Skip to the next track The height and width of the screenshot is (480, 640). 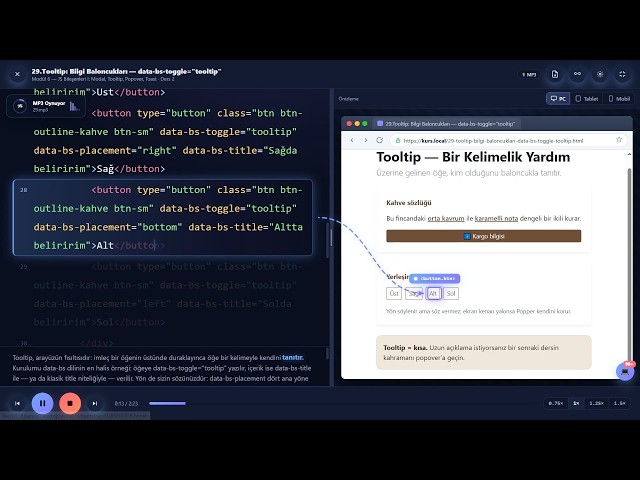pyautogui.click(x=95, y=403)
